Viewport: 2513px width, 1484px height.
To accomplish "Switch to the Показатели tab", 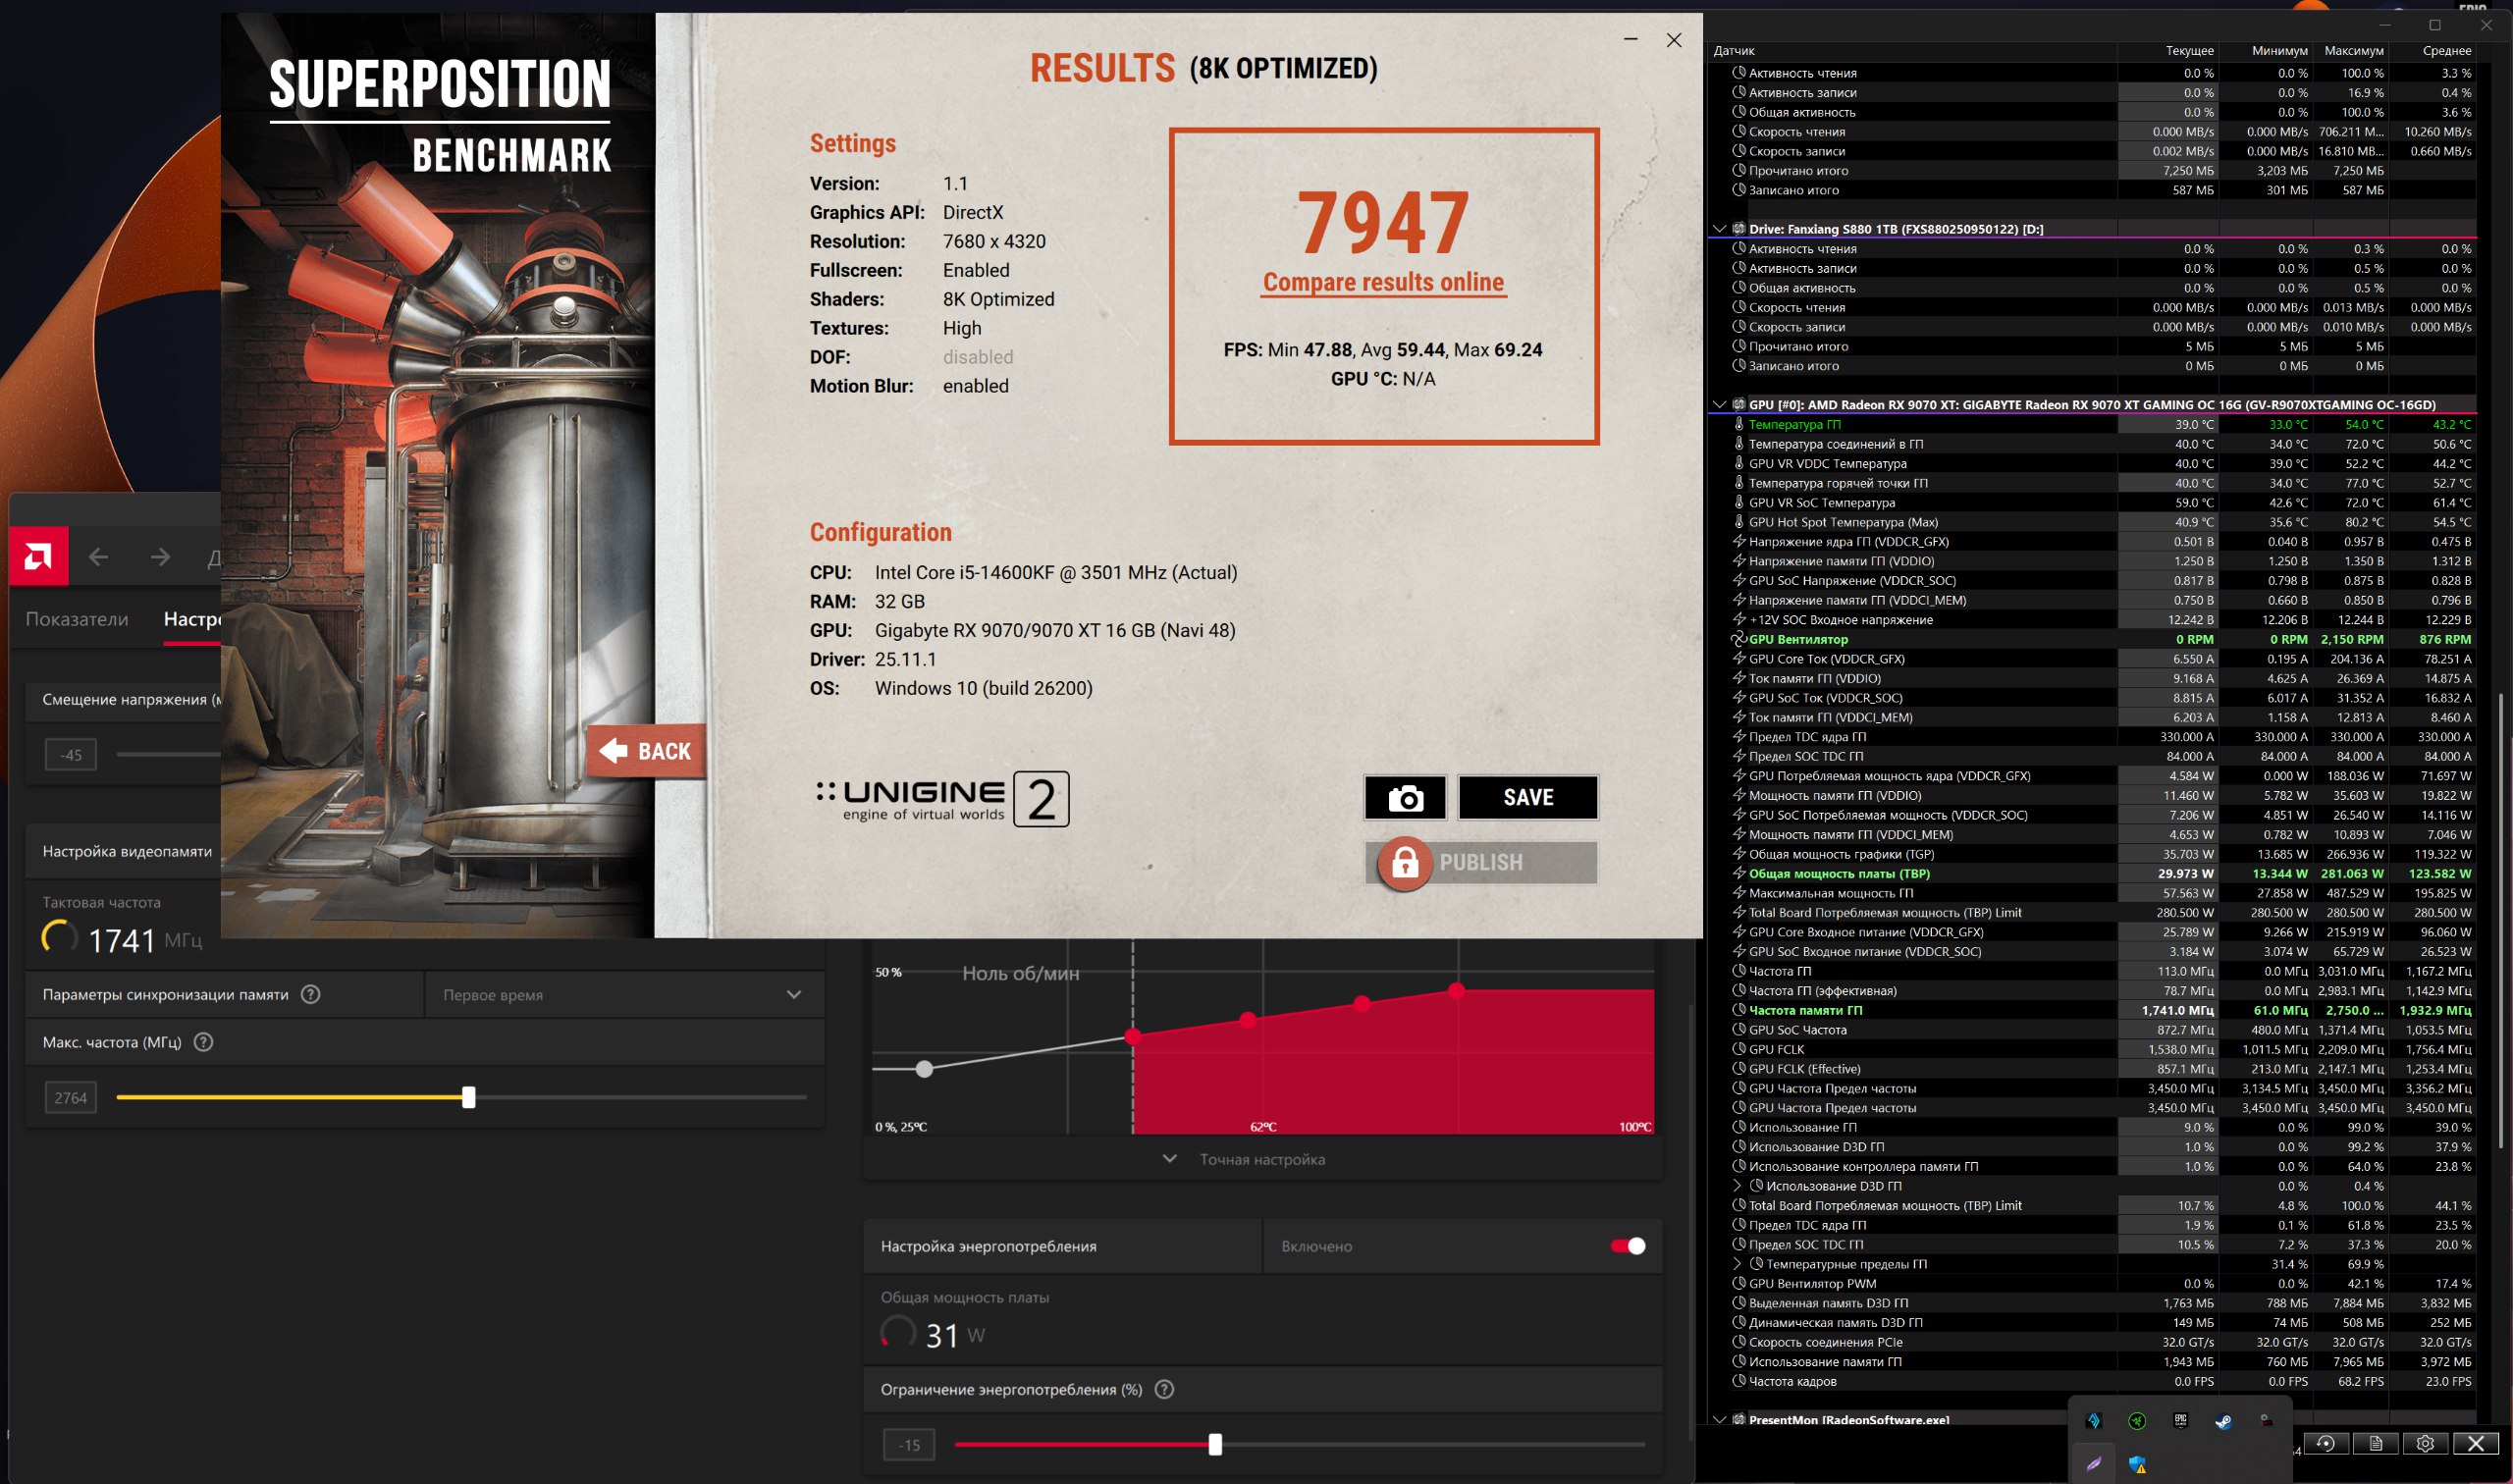I will [x=77, y=619].
